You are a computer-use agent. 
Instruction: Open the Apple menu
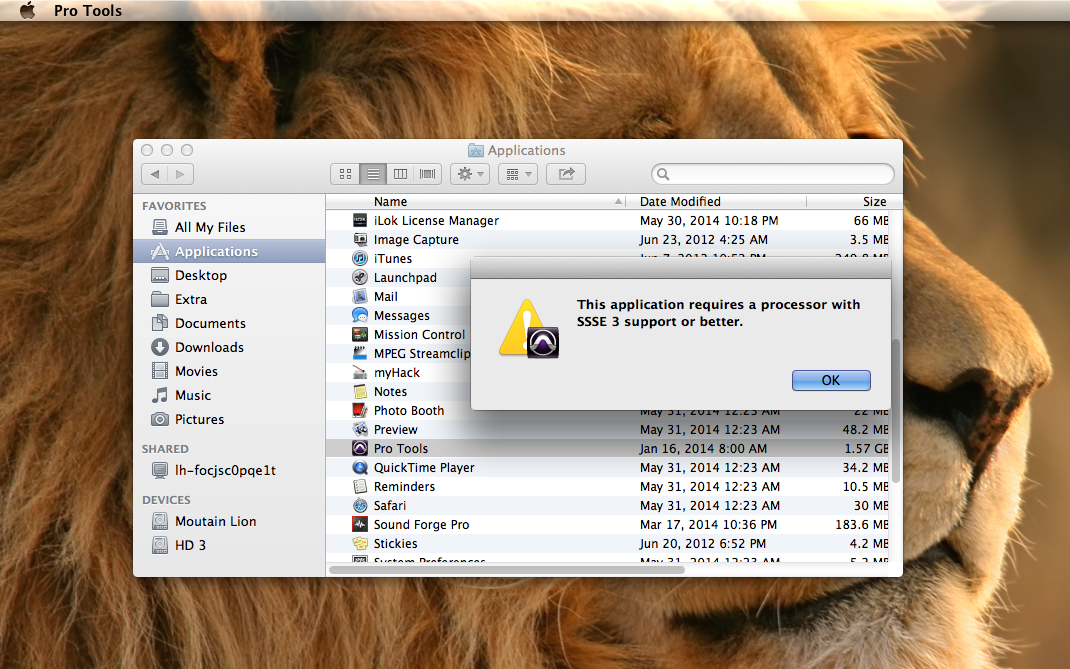click(27, 11)
